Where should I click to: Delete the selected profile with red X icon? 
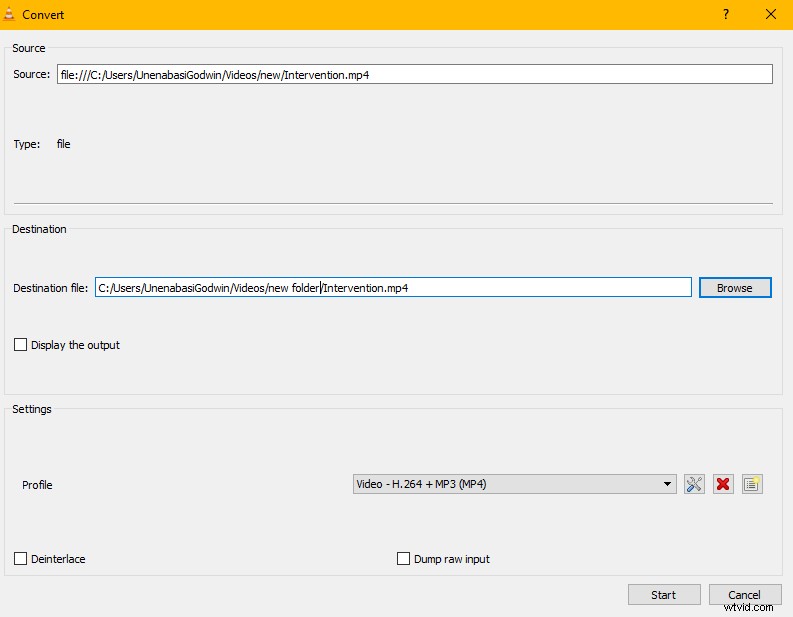(723, 484)
